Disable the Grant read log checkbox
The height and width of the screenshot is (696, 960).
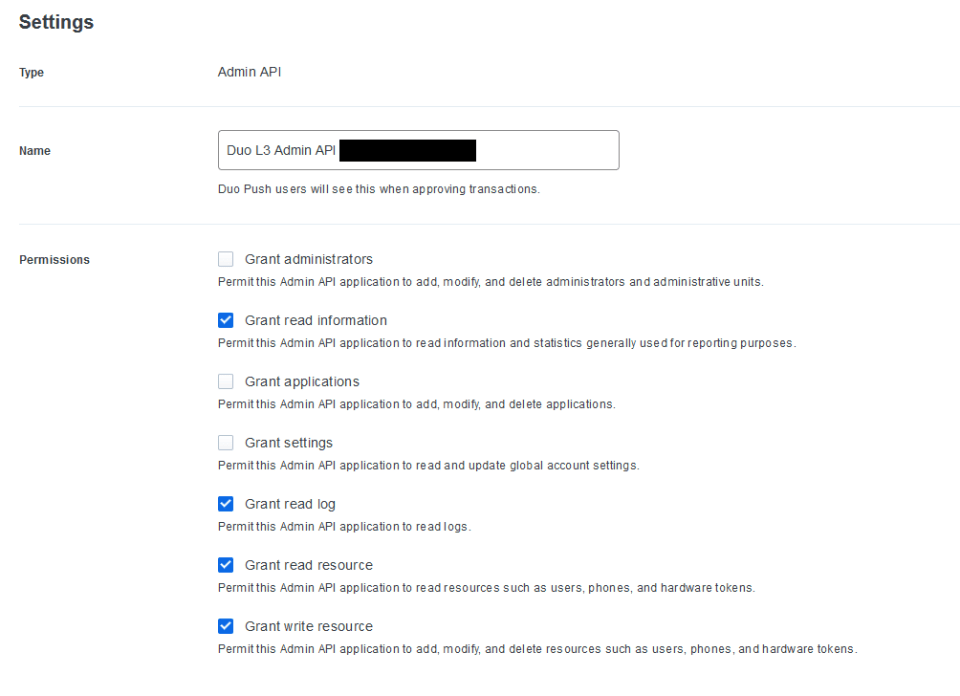coord(226,504)
